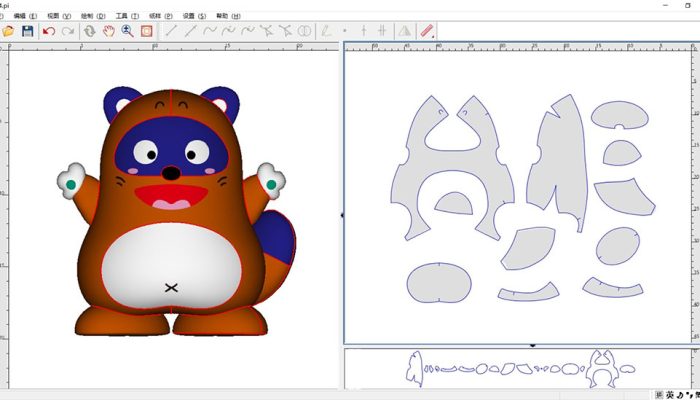Select the second branching seam edit tool
The height and width of the screenshot is (400, 700).
[285, 31]
